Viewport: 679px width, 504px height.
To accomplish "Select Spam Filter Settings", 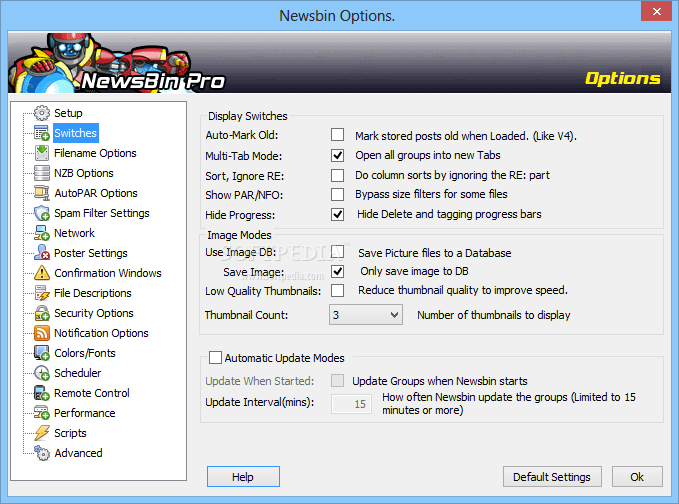I will pos(101,213).
